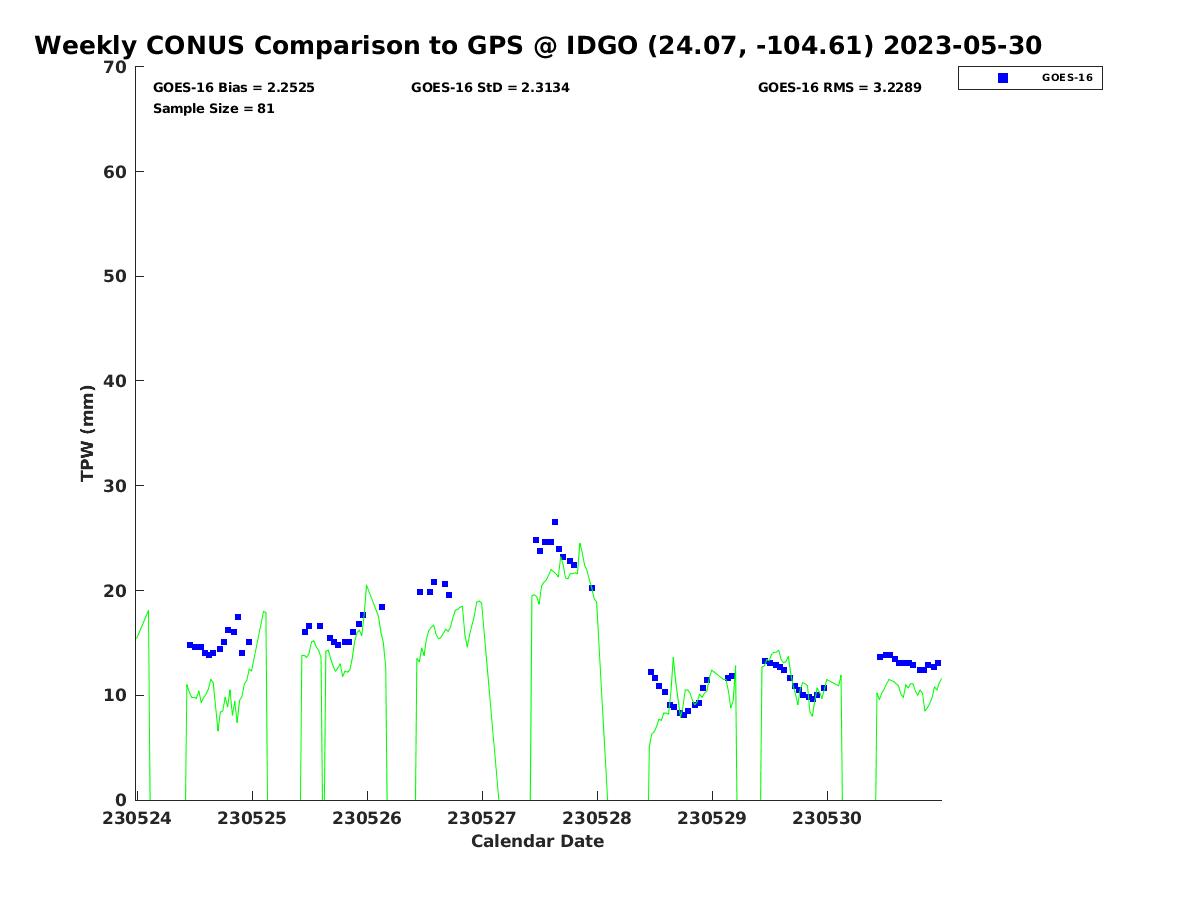Click the 230529 x-axis tick label
Image resolution: width=1200 pixels, height=900 pixels.
[712, 818]
